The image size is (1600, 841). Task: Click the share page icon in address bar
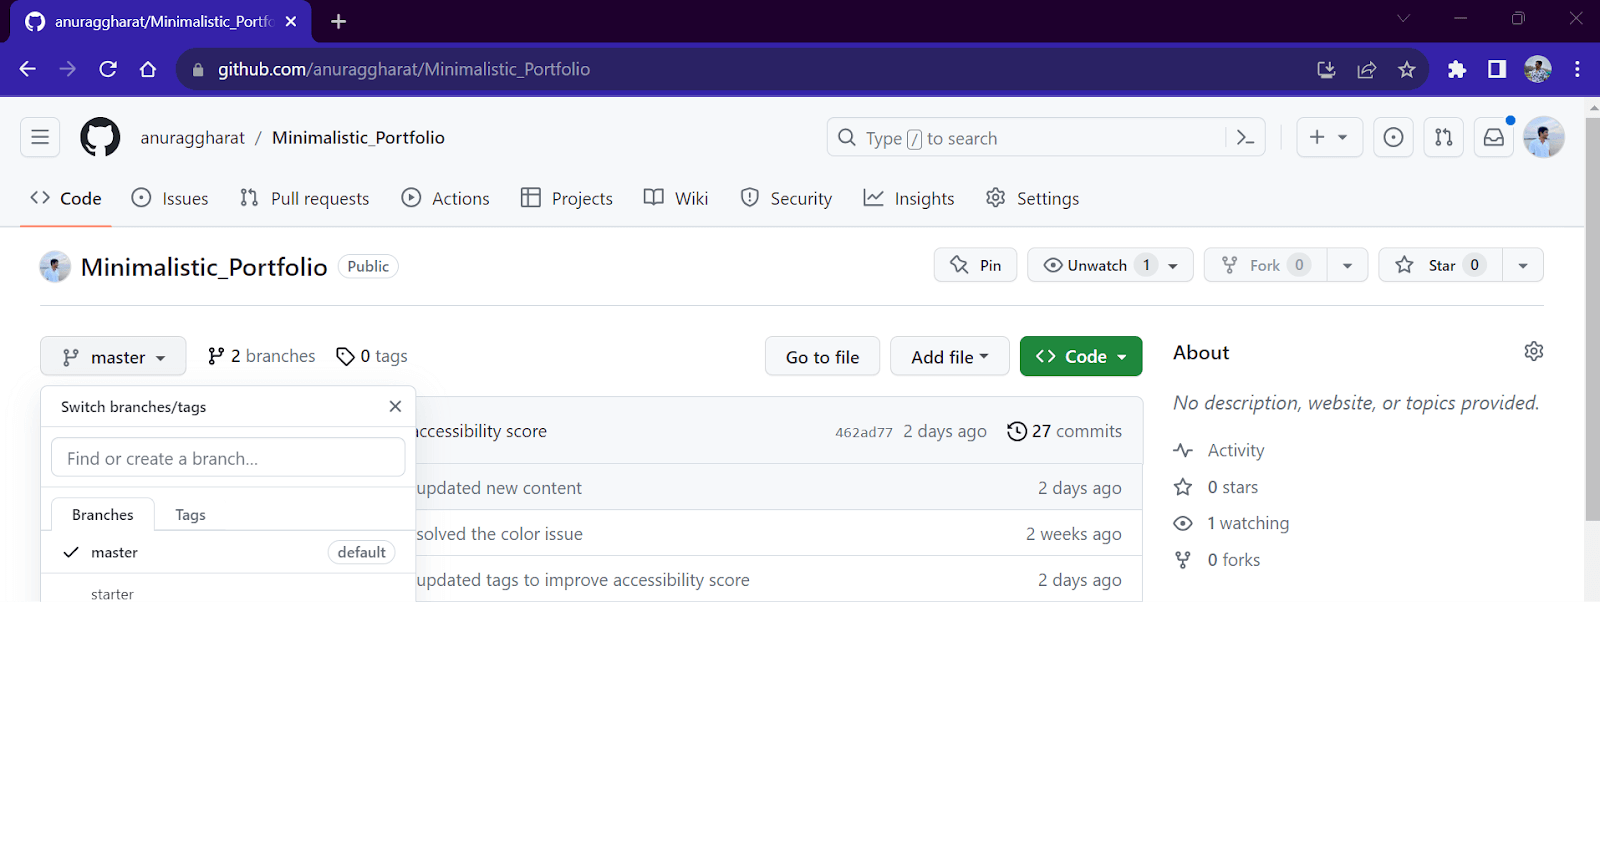pos(1367,69)
